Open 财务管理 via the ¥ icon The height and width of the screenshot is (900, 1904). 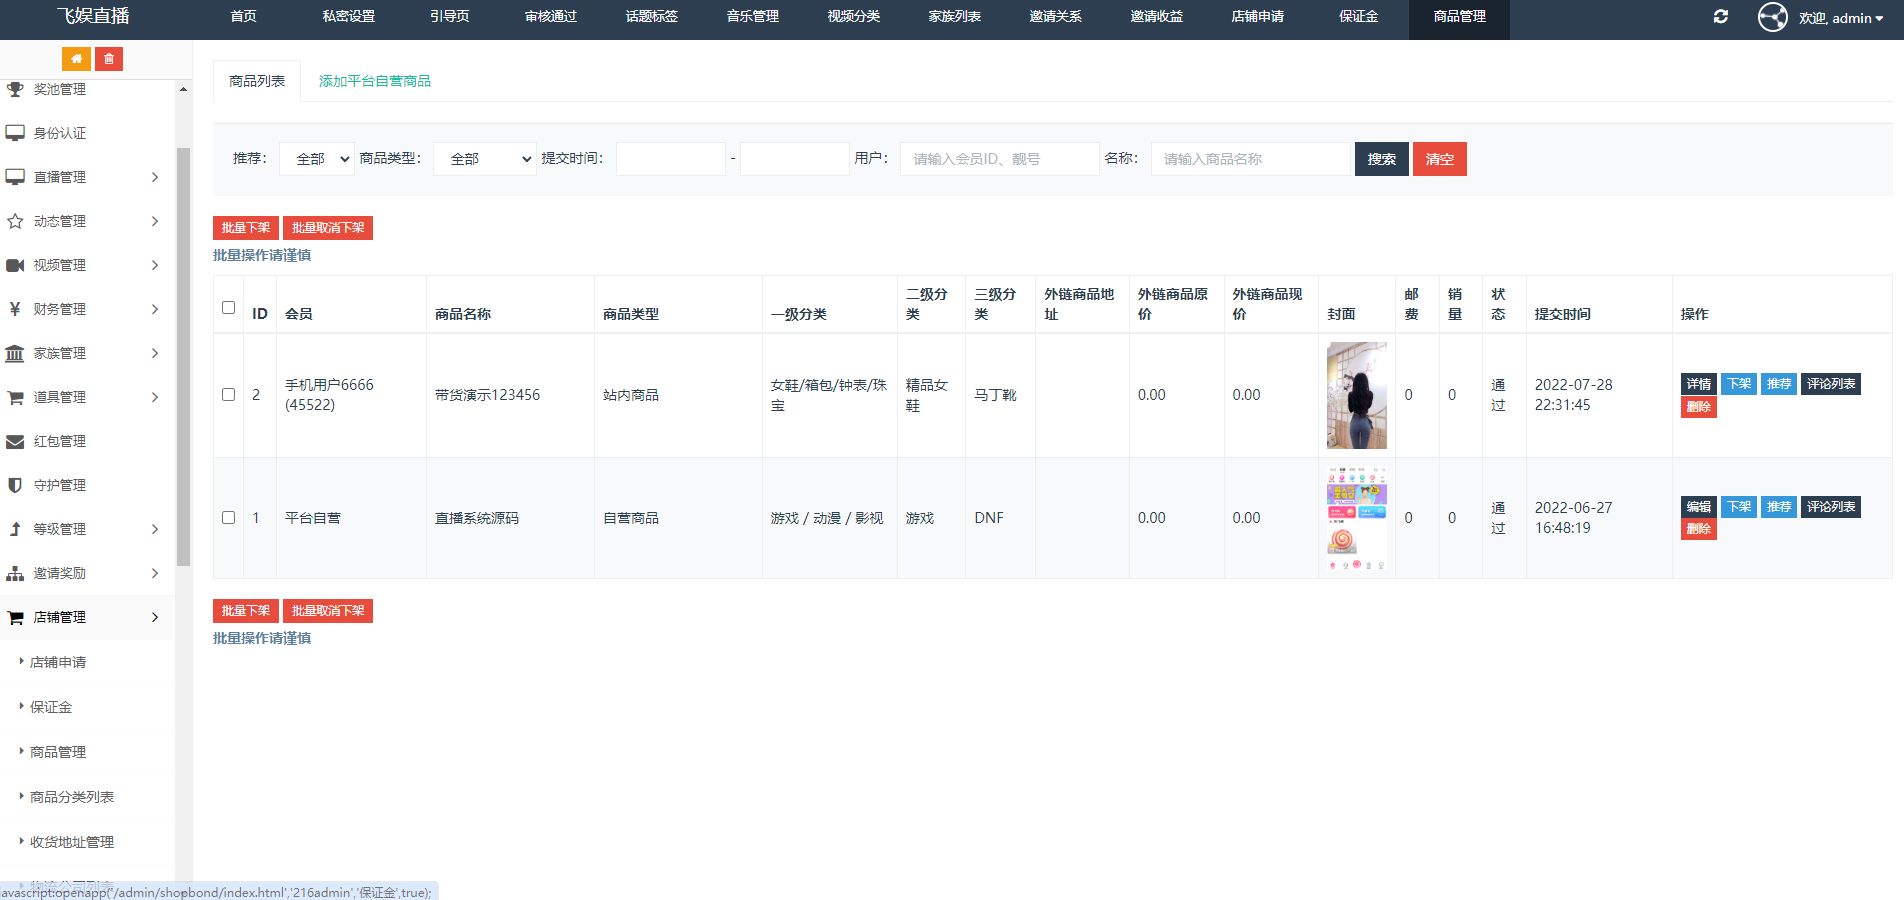(15, 309)
